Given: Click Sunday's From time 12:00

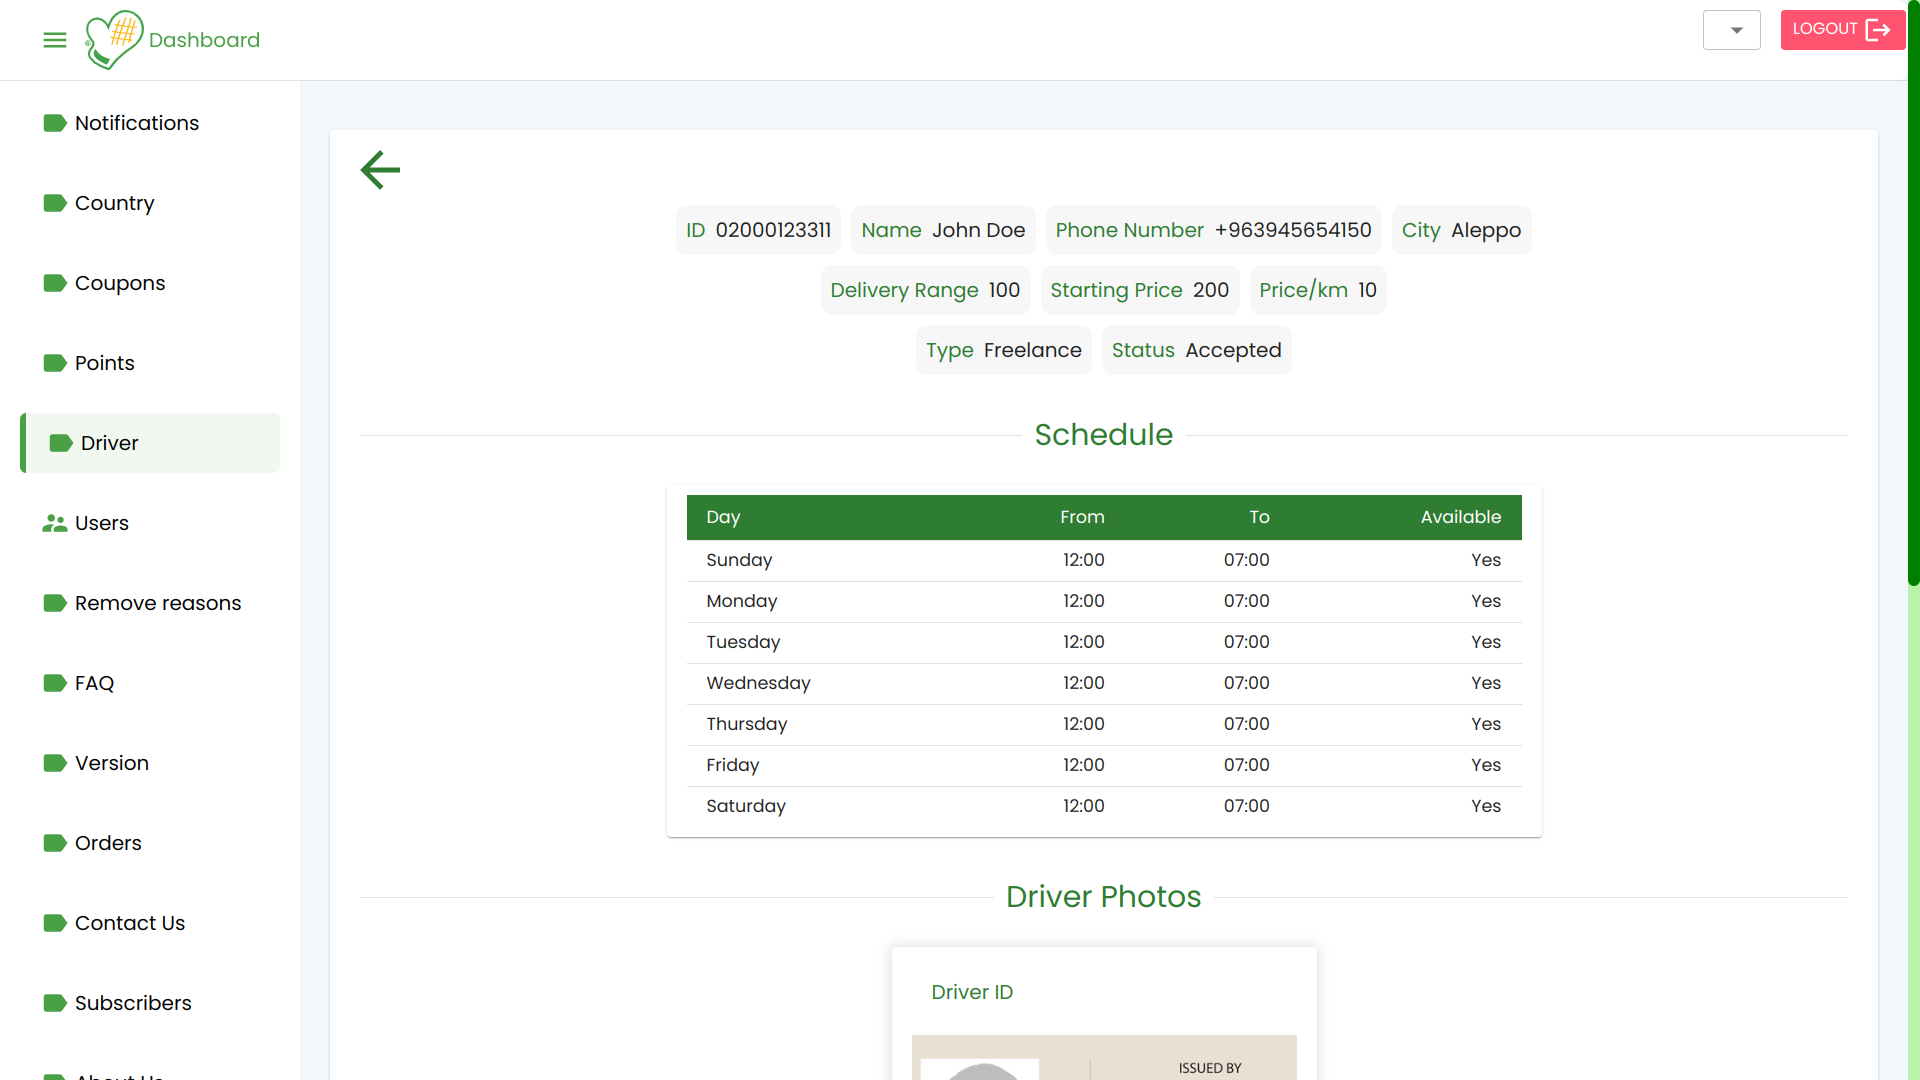Looking at the screenshot, I should (x=1083, y=560).
